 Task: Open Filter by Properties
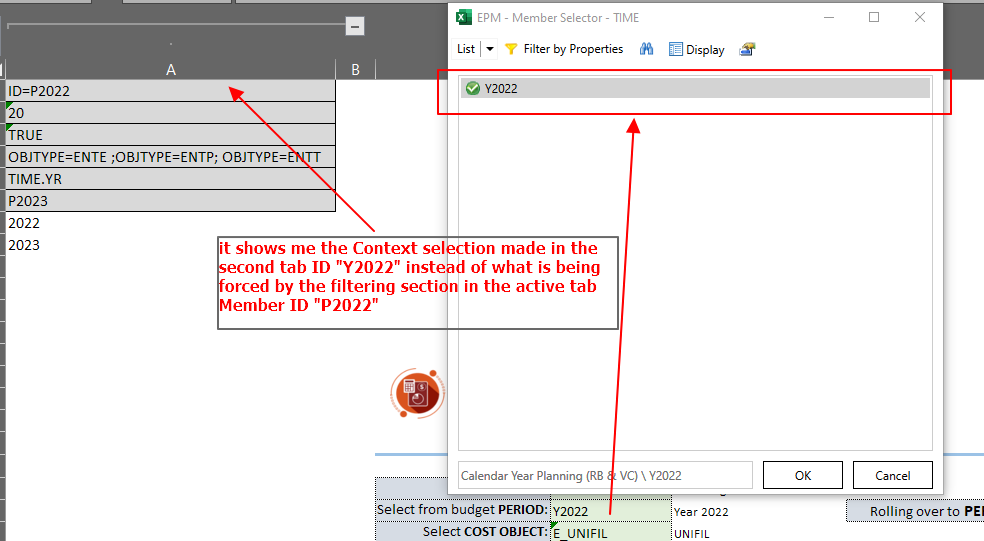(x=564, y=49)
